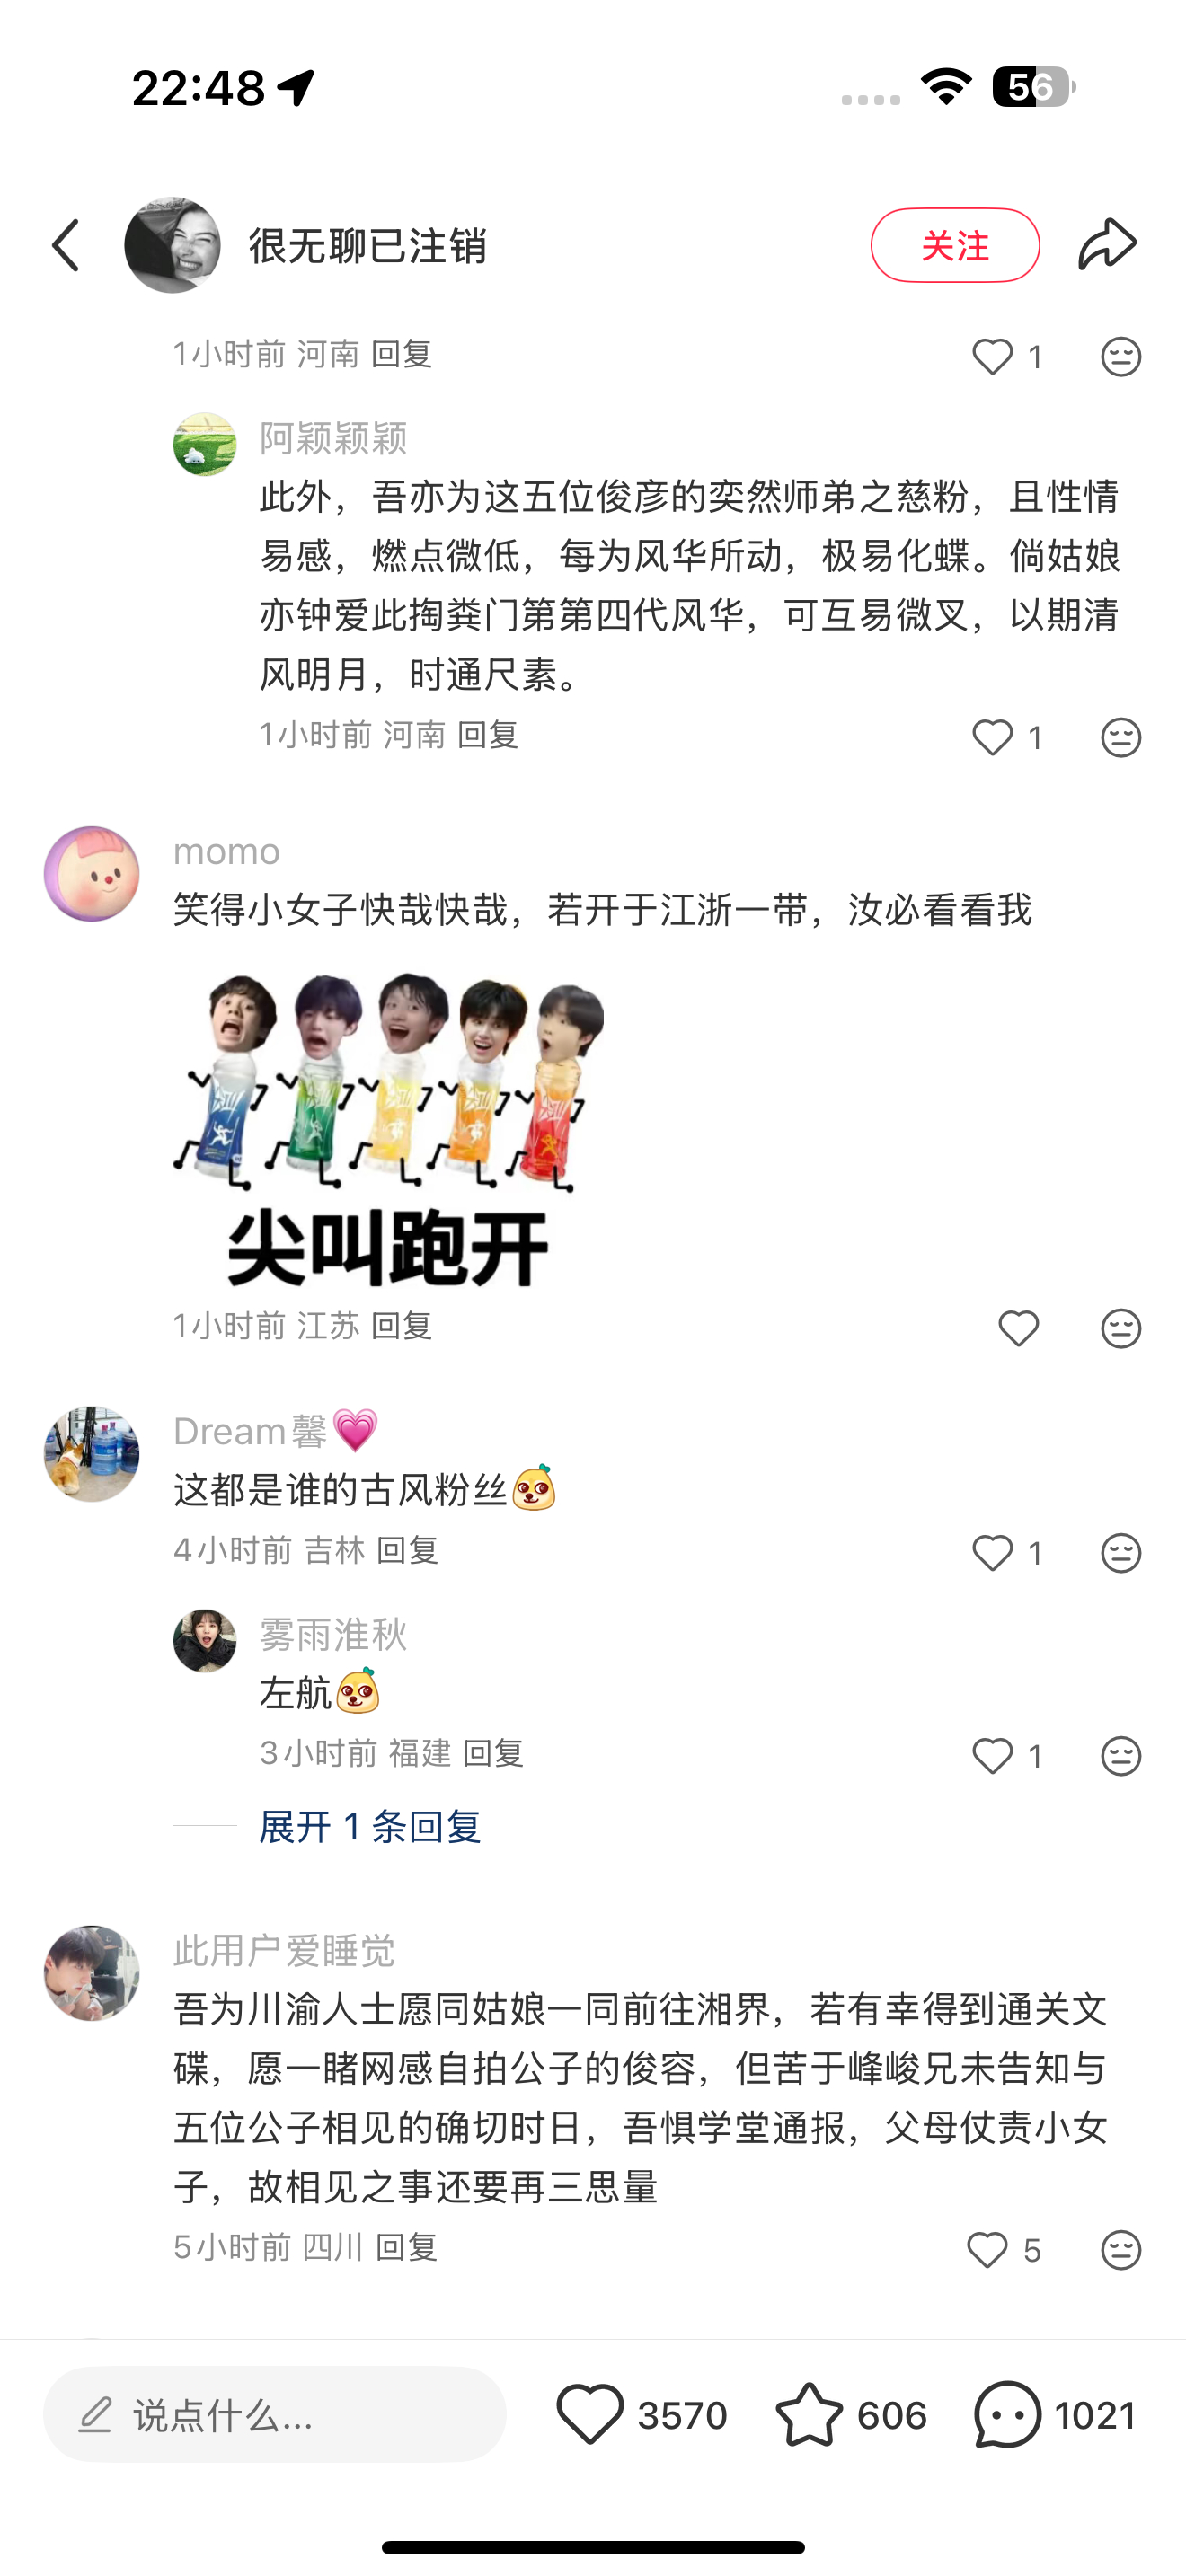Open the share arrow icon

[x=1107, y=245]
